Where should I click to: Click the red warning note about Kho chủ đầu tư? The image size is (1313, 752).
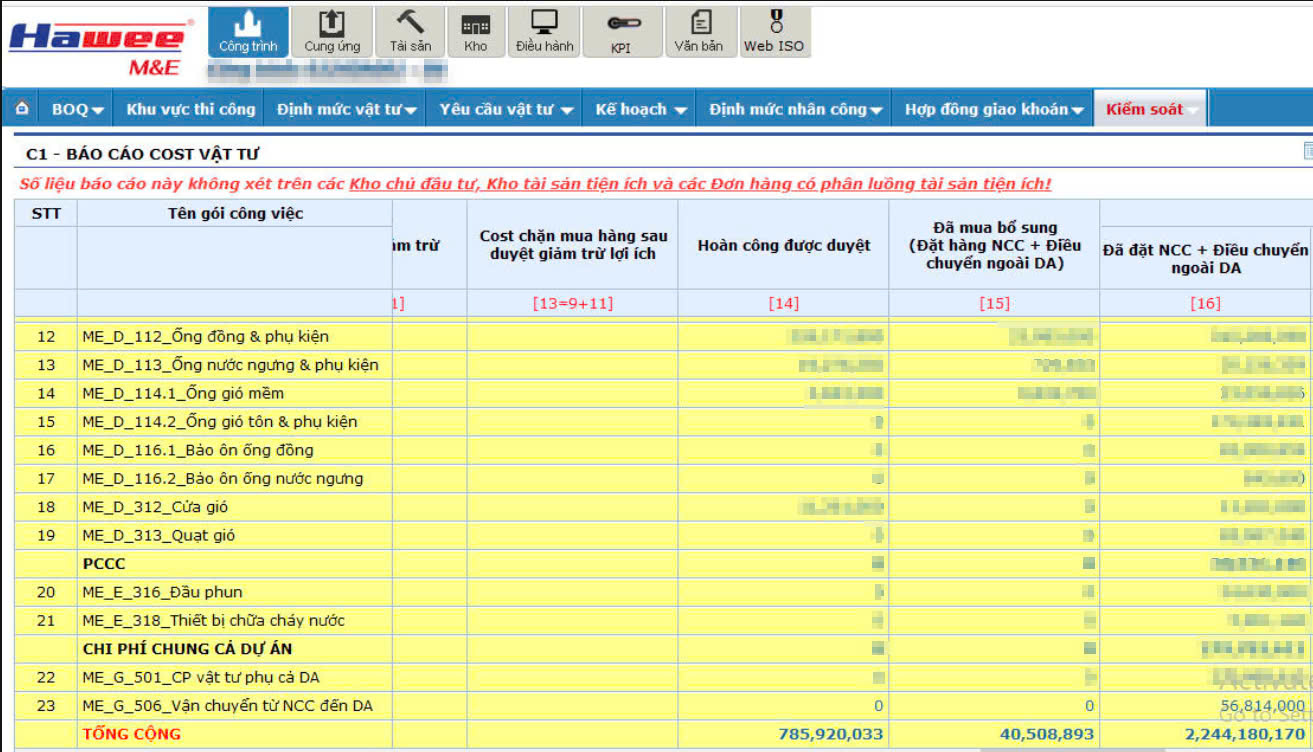tap(535, 184)
